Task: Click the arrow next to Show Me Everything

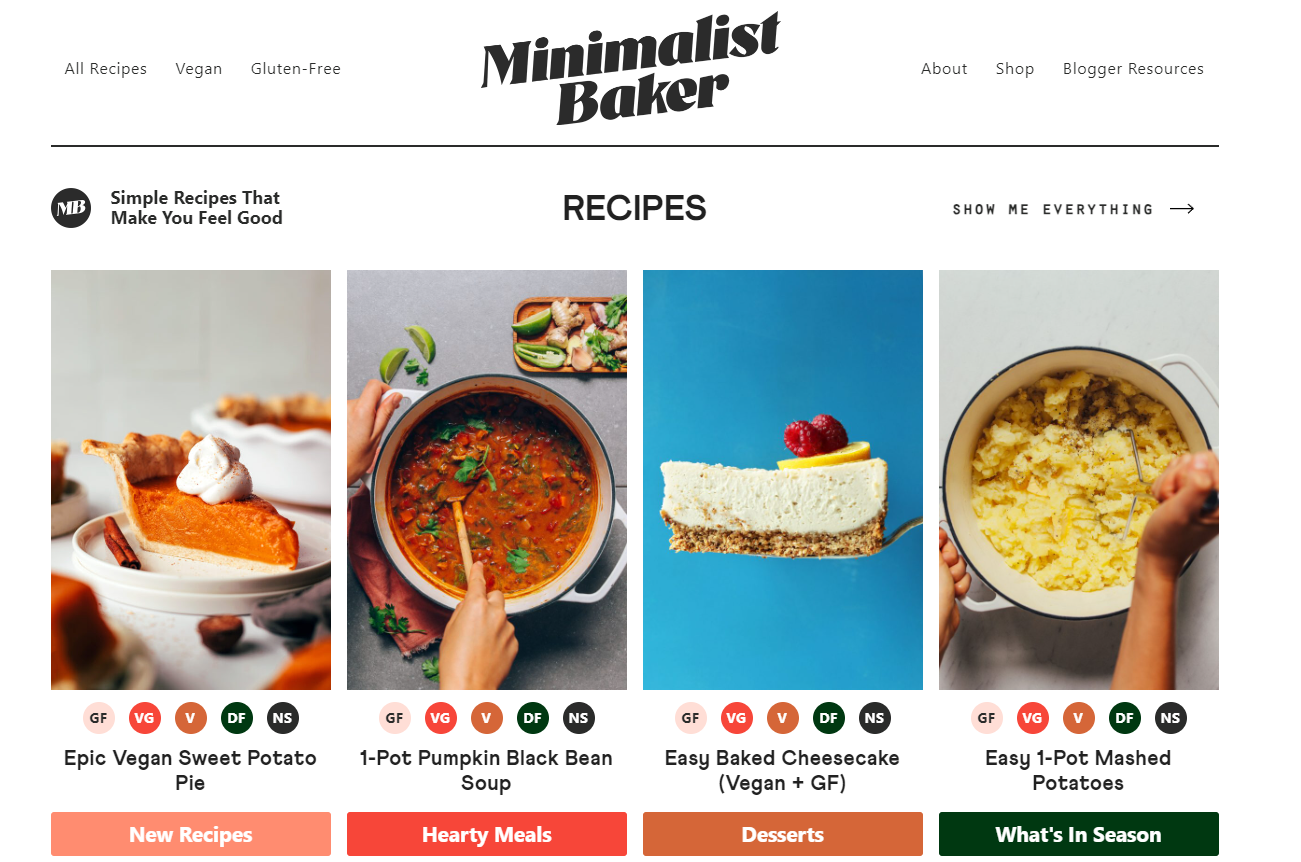Action: tap(1182, 209)
